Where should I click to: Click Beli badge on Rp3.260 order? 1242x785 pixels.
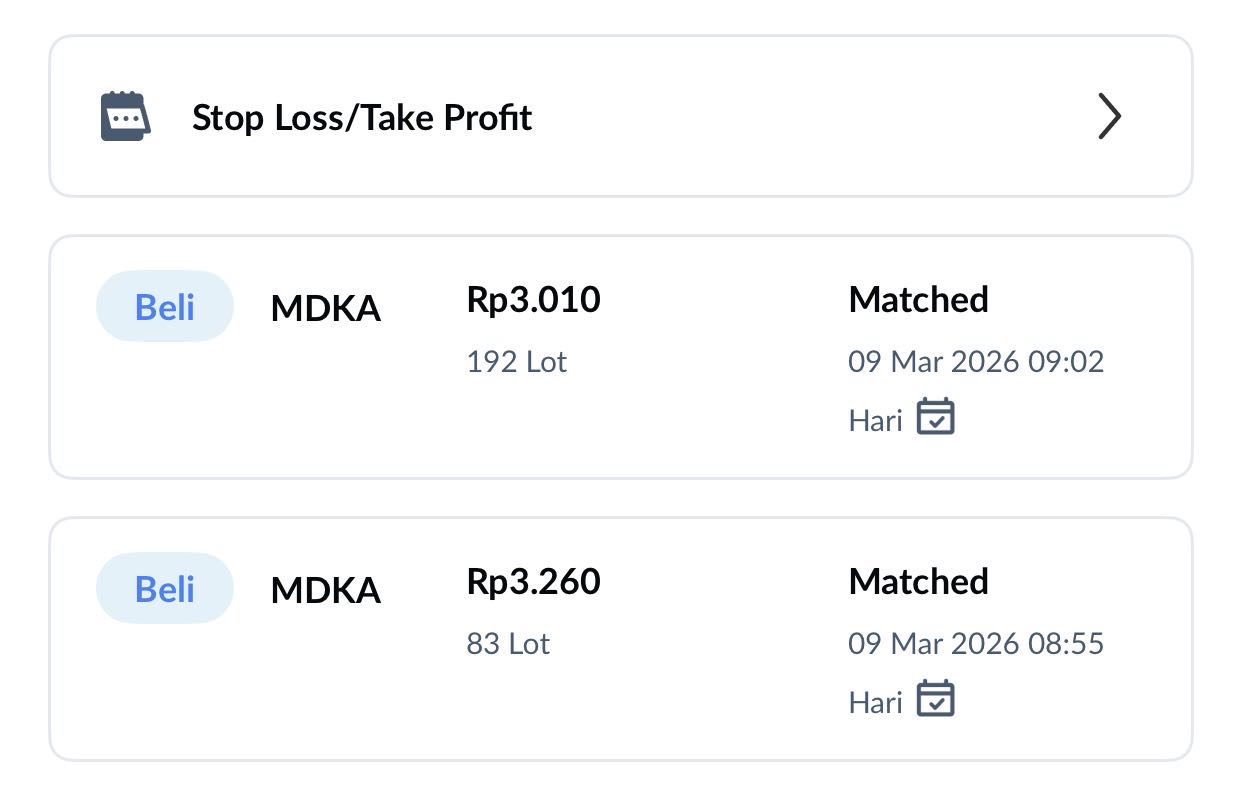tap(164, 588)
